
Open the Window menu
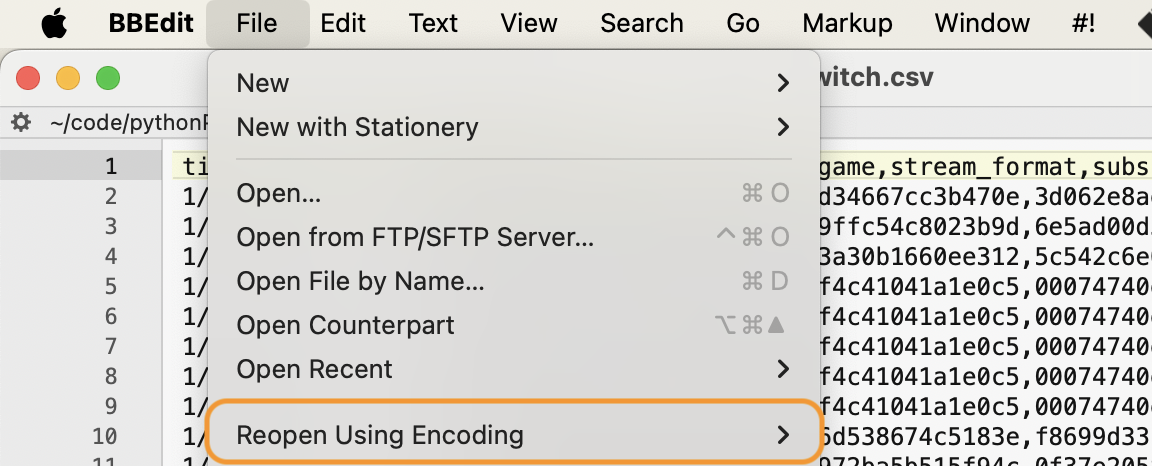982,23
